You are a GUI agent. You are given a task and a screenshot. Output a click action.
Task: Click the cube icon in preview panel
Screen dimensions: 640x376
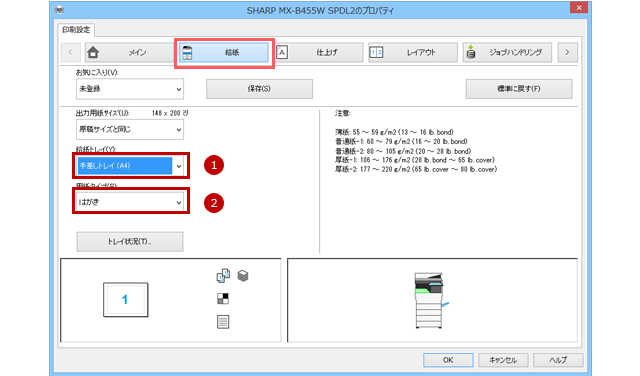(243, 276)
